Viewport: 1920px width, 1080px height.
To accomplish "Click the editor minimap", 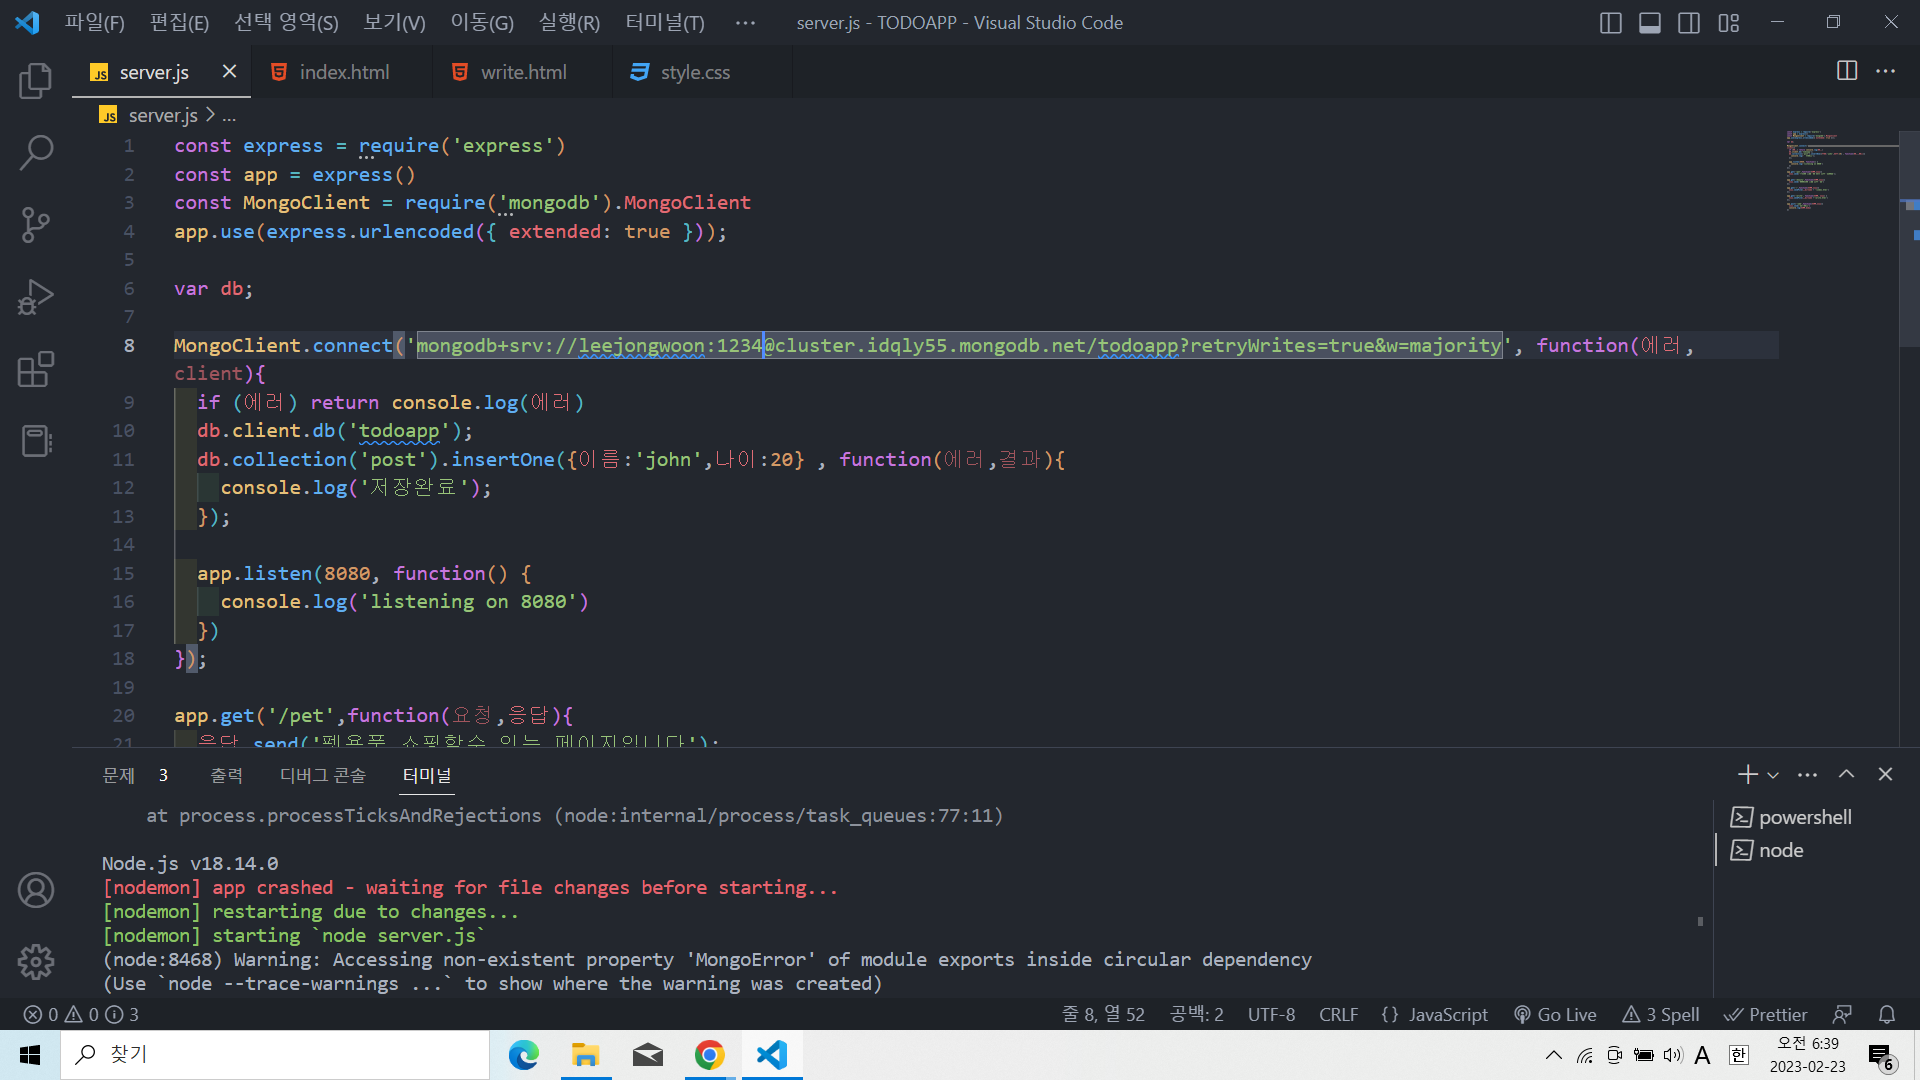I will pyautogui.click(x=1840, y=170).
